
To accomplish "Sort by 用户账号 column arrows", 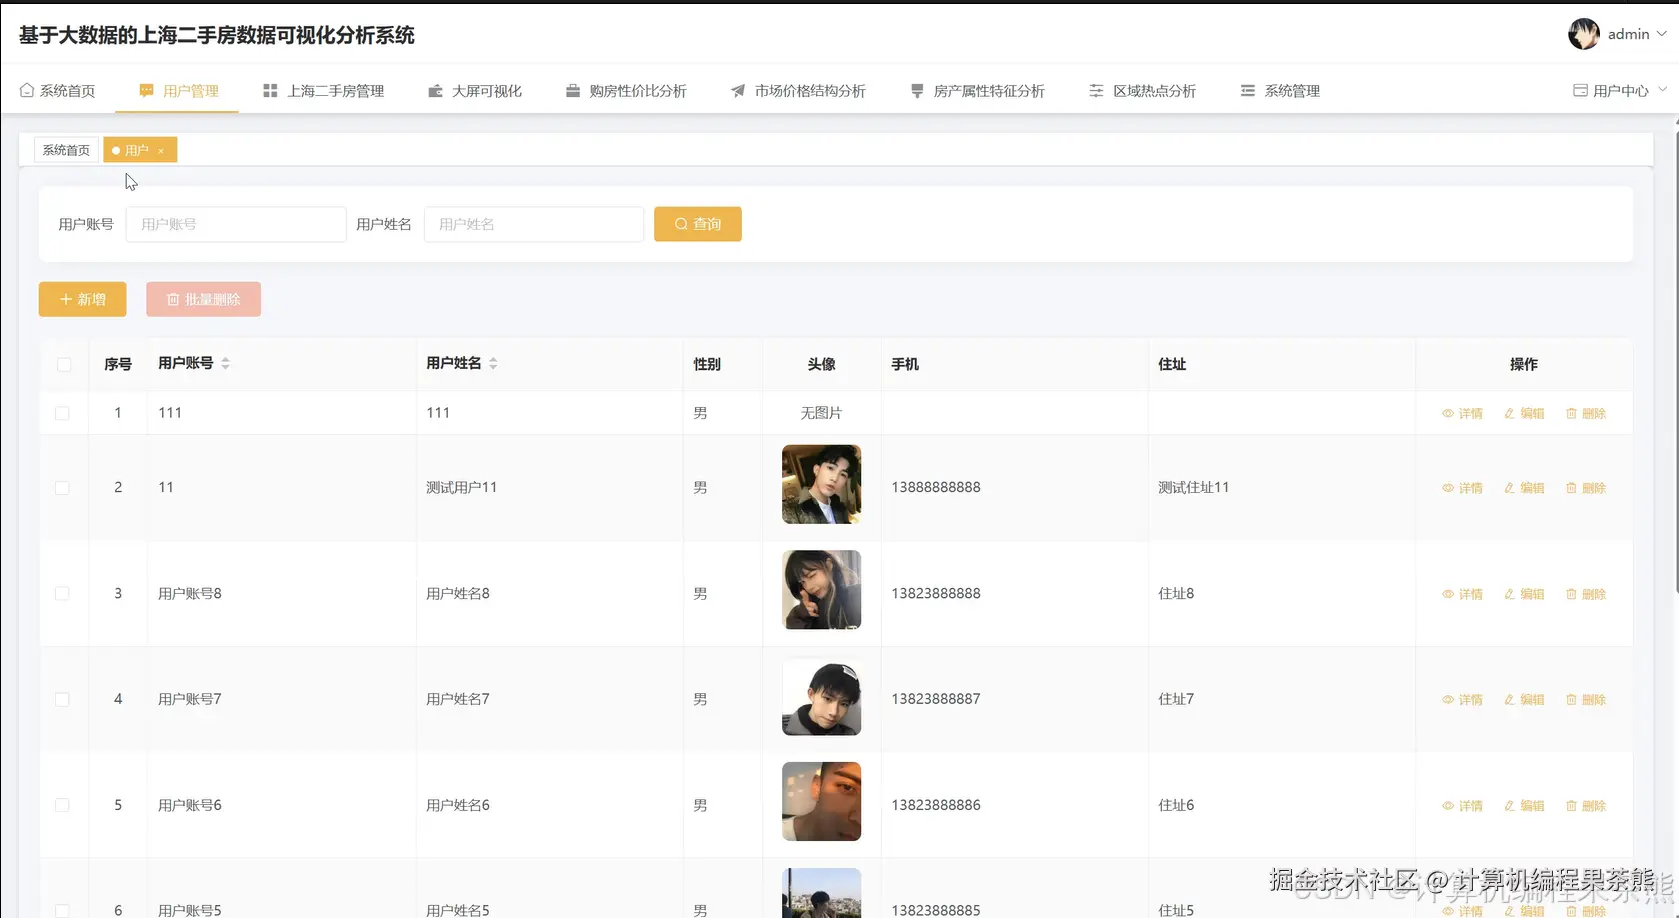I will [226, 364].
